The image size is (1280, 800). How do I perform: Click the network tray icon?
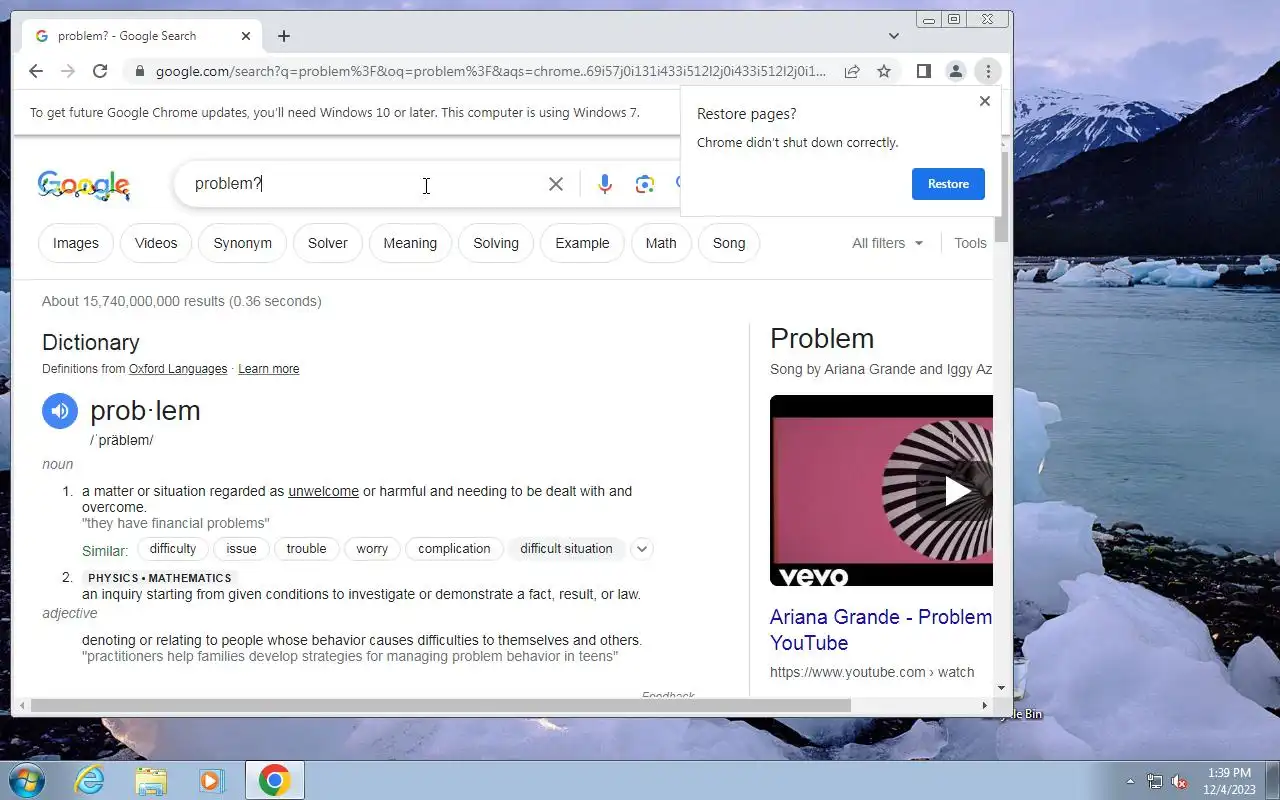1155,781
